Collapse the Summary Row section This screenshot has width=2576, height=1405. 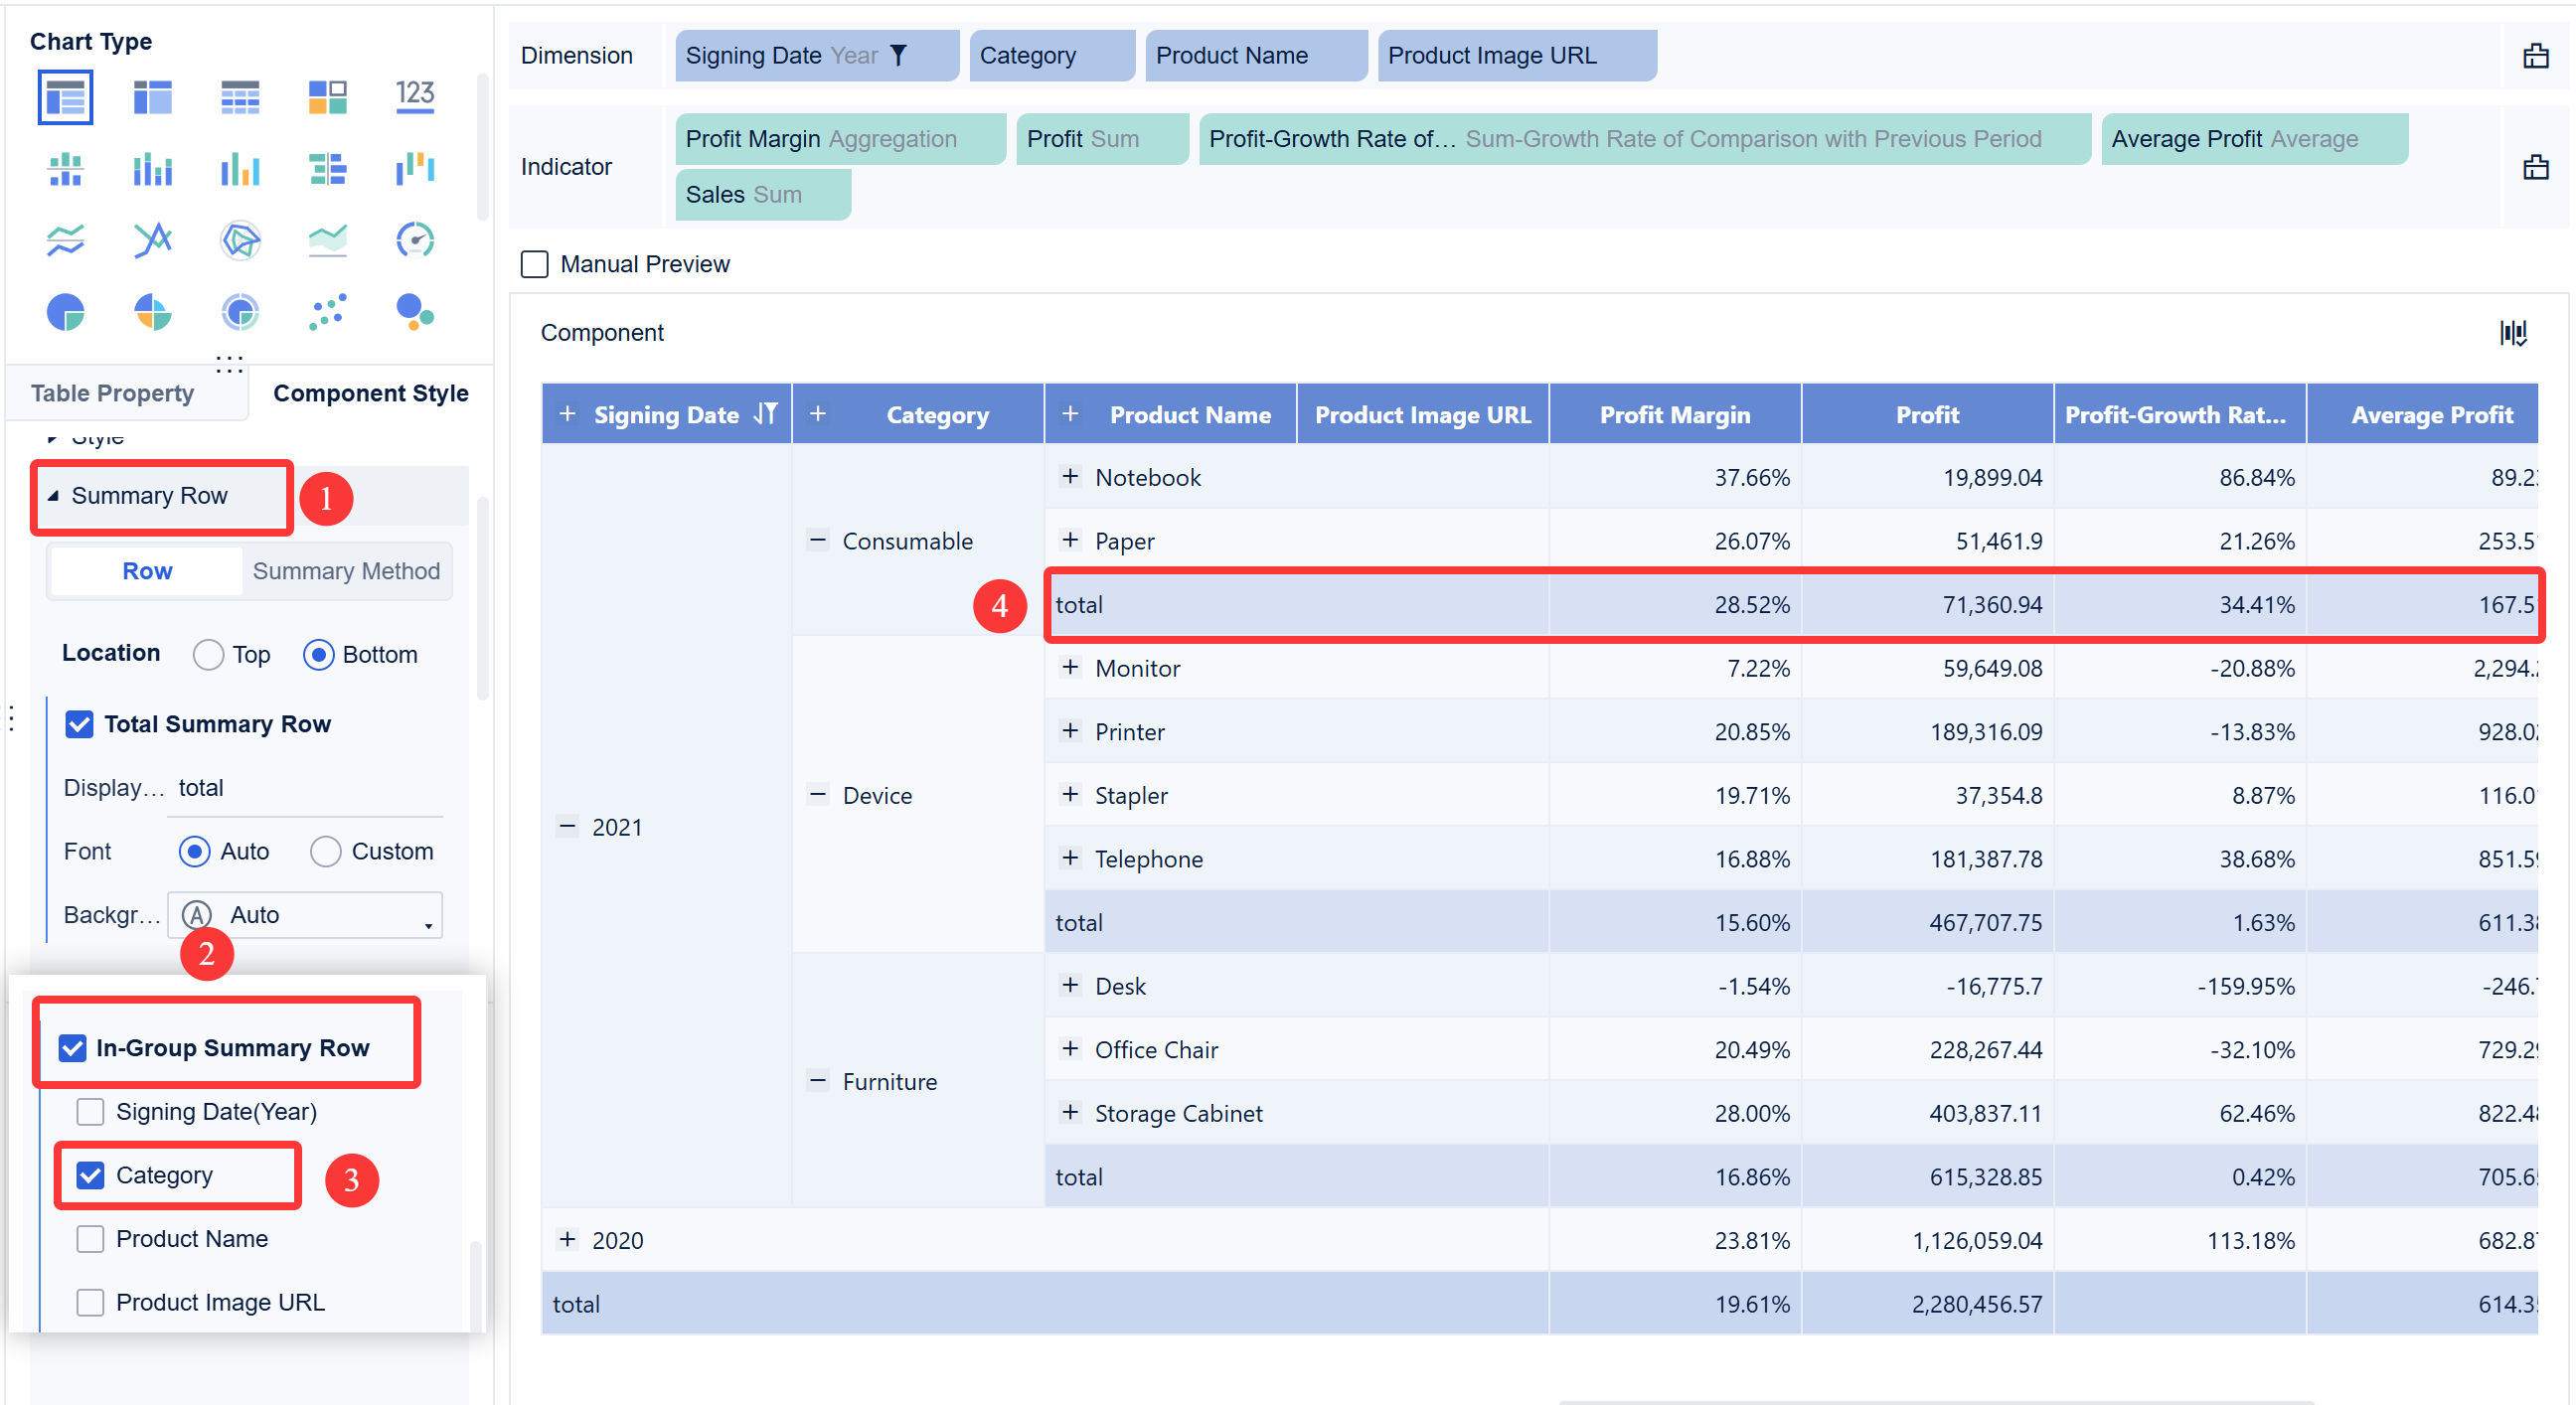(53, 495)
